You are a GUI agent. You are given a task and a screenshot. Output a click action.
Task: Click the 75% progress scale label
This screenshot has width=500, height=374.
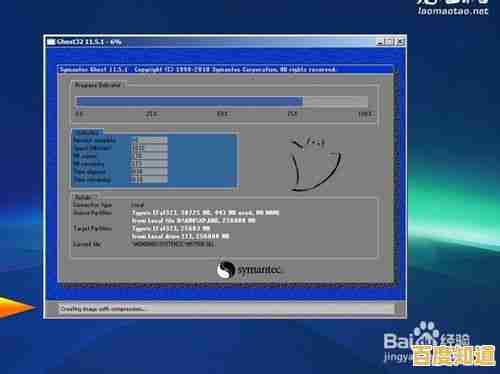pos(292,114)
